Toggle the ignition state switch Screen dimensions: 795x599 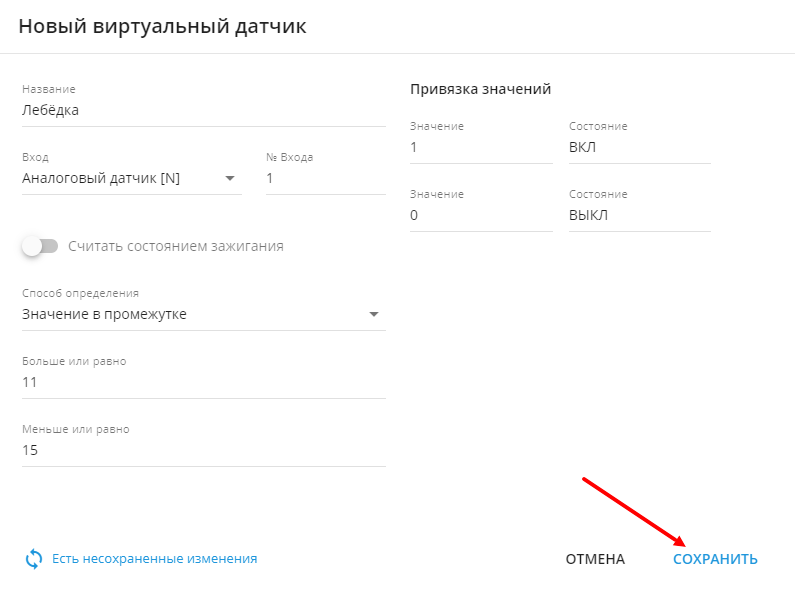41,246
